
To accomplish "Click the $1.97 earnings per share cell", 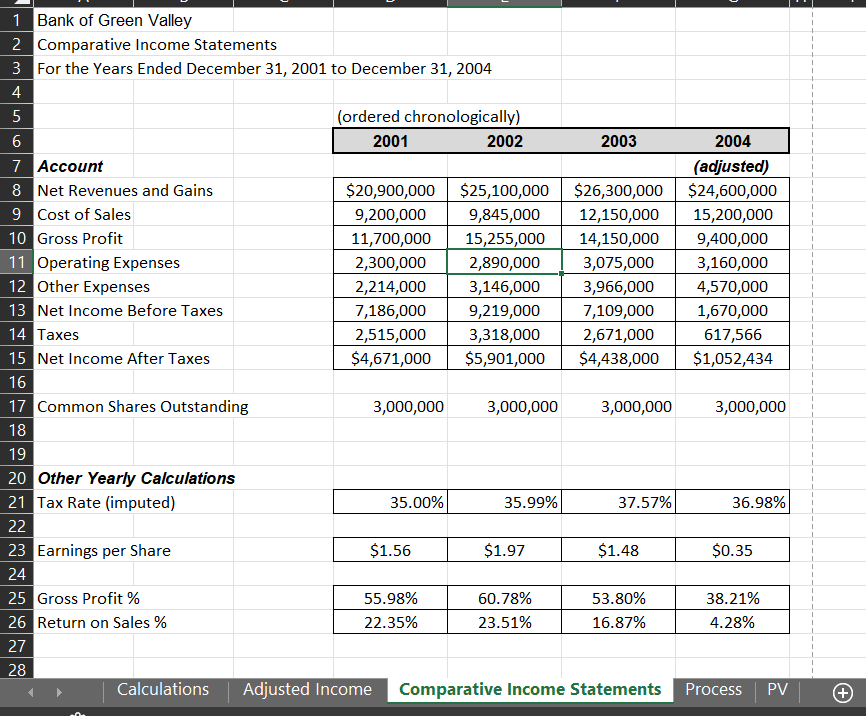I will point(504,550).
